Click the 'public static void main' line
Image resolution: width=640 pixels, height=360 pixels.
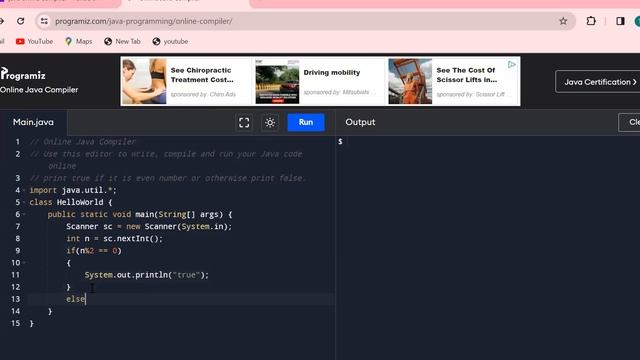coord(140,214)
